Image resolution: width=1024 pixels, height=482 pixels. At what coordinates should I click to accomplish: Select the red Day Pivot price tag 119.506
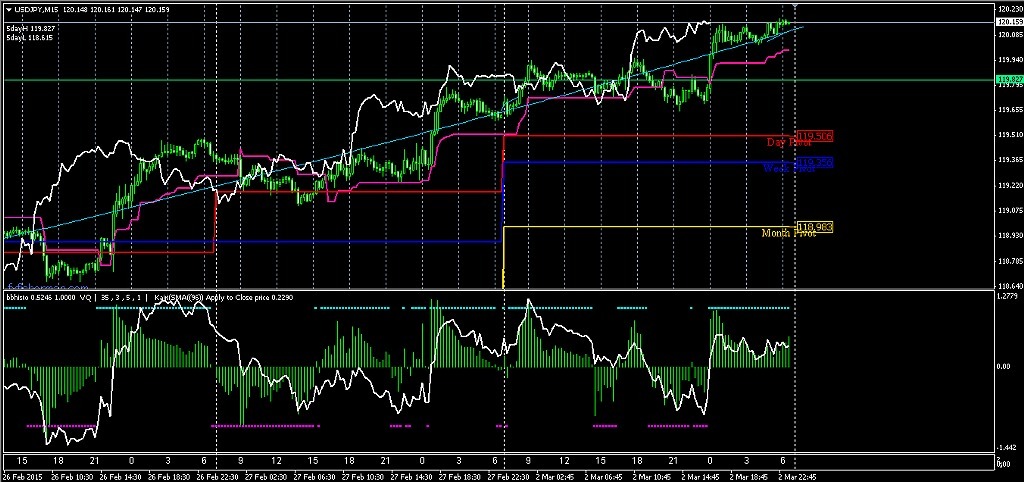pyautogui.click(x=814, y=136)
